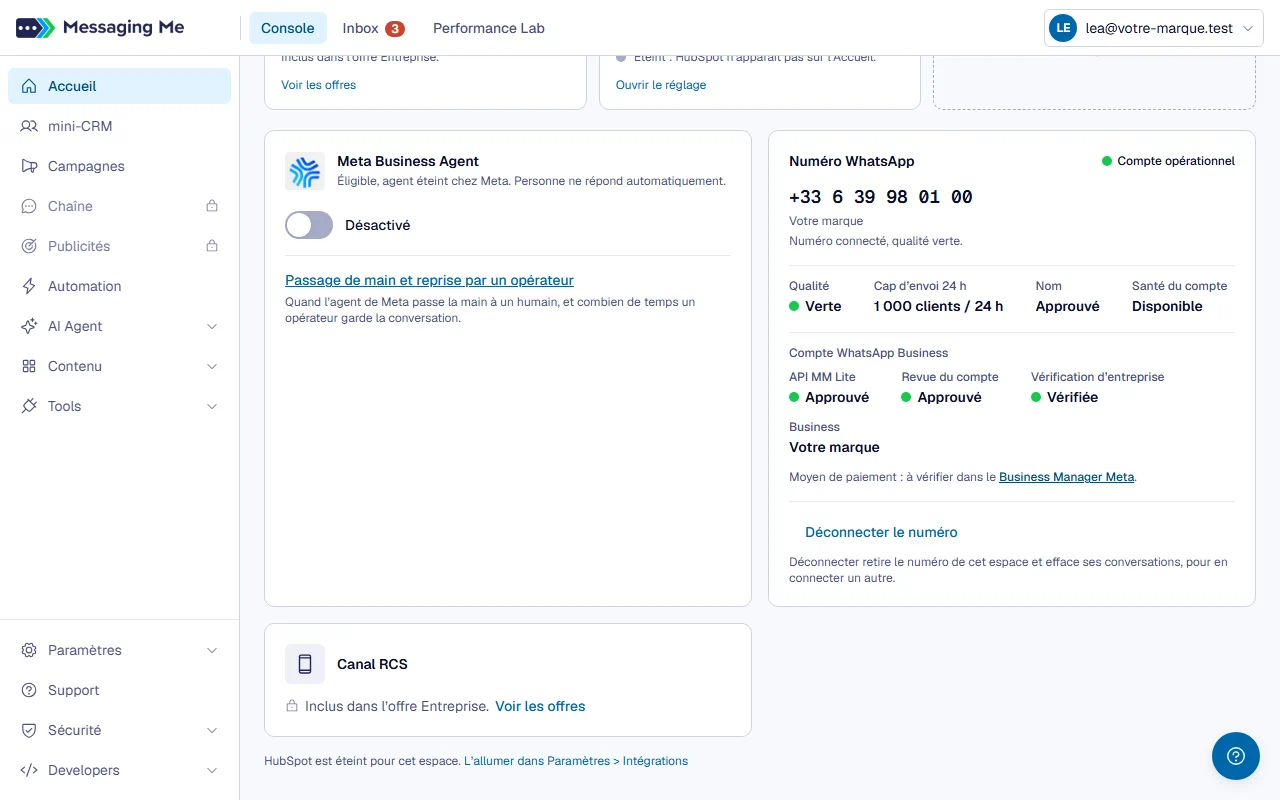Click the Chaîne chat bubble icon
Screen dimensions: 1280x800
pos(29,206)
